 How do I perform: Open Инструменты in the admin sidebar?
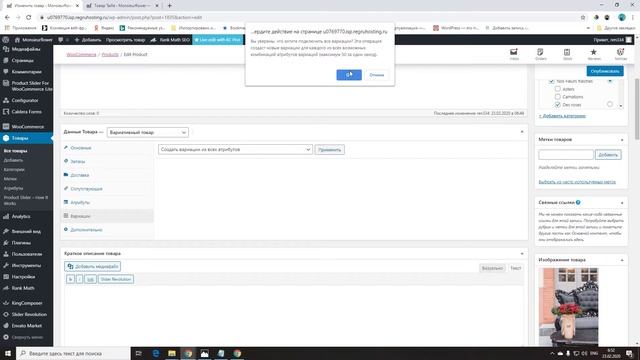pos(26,265)
